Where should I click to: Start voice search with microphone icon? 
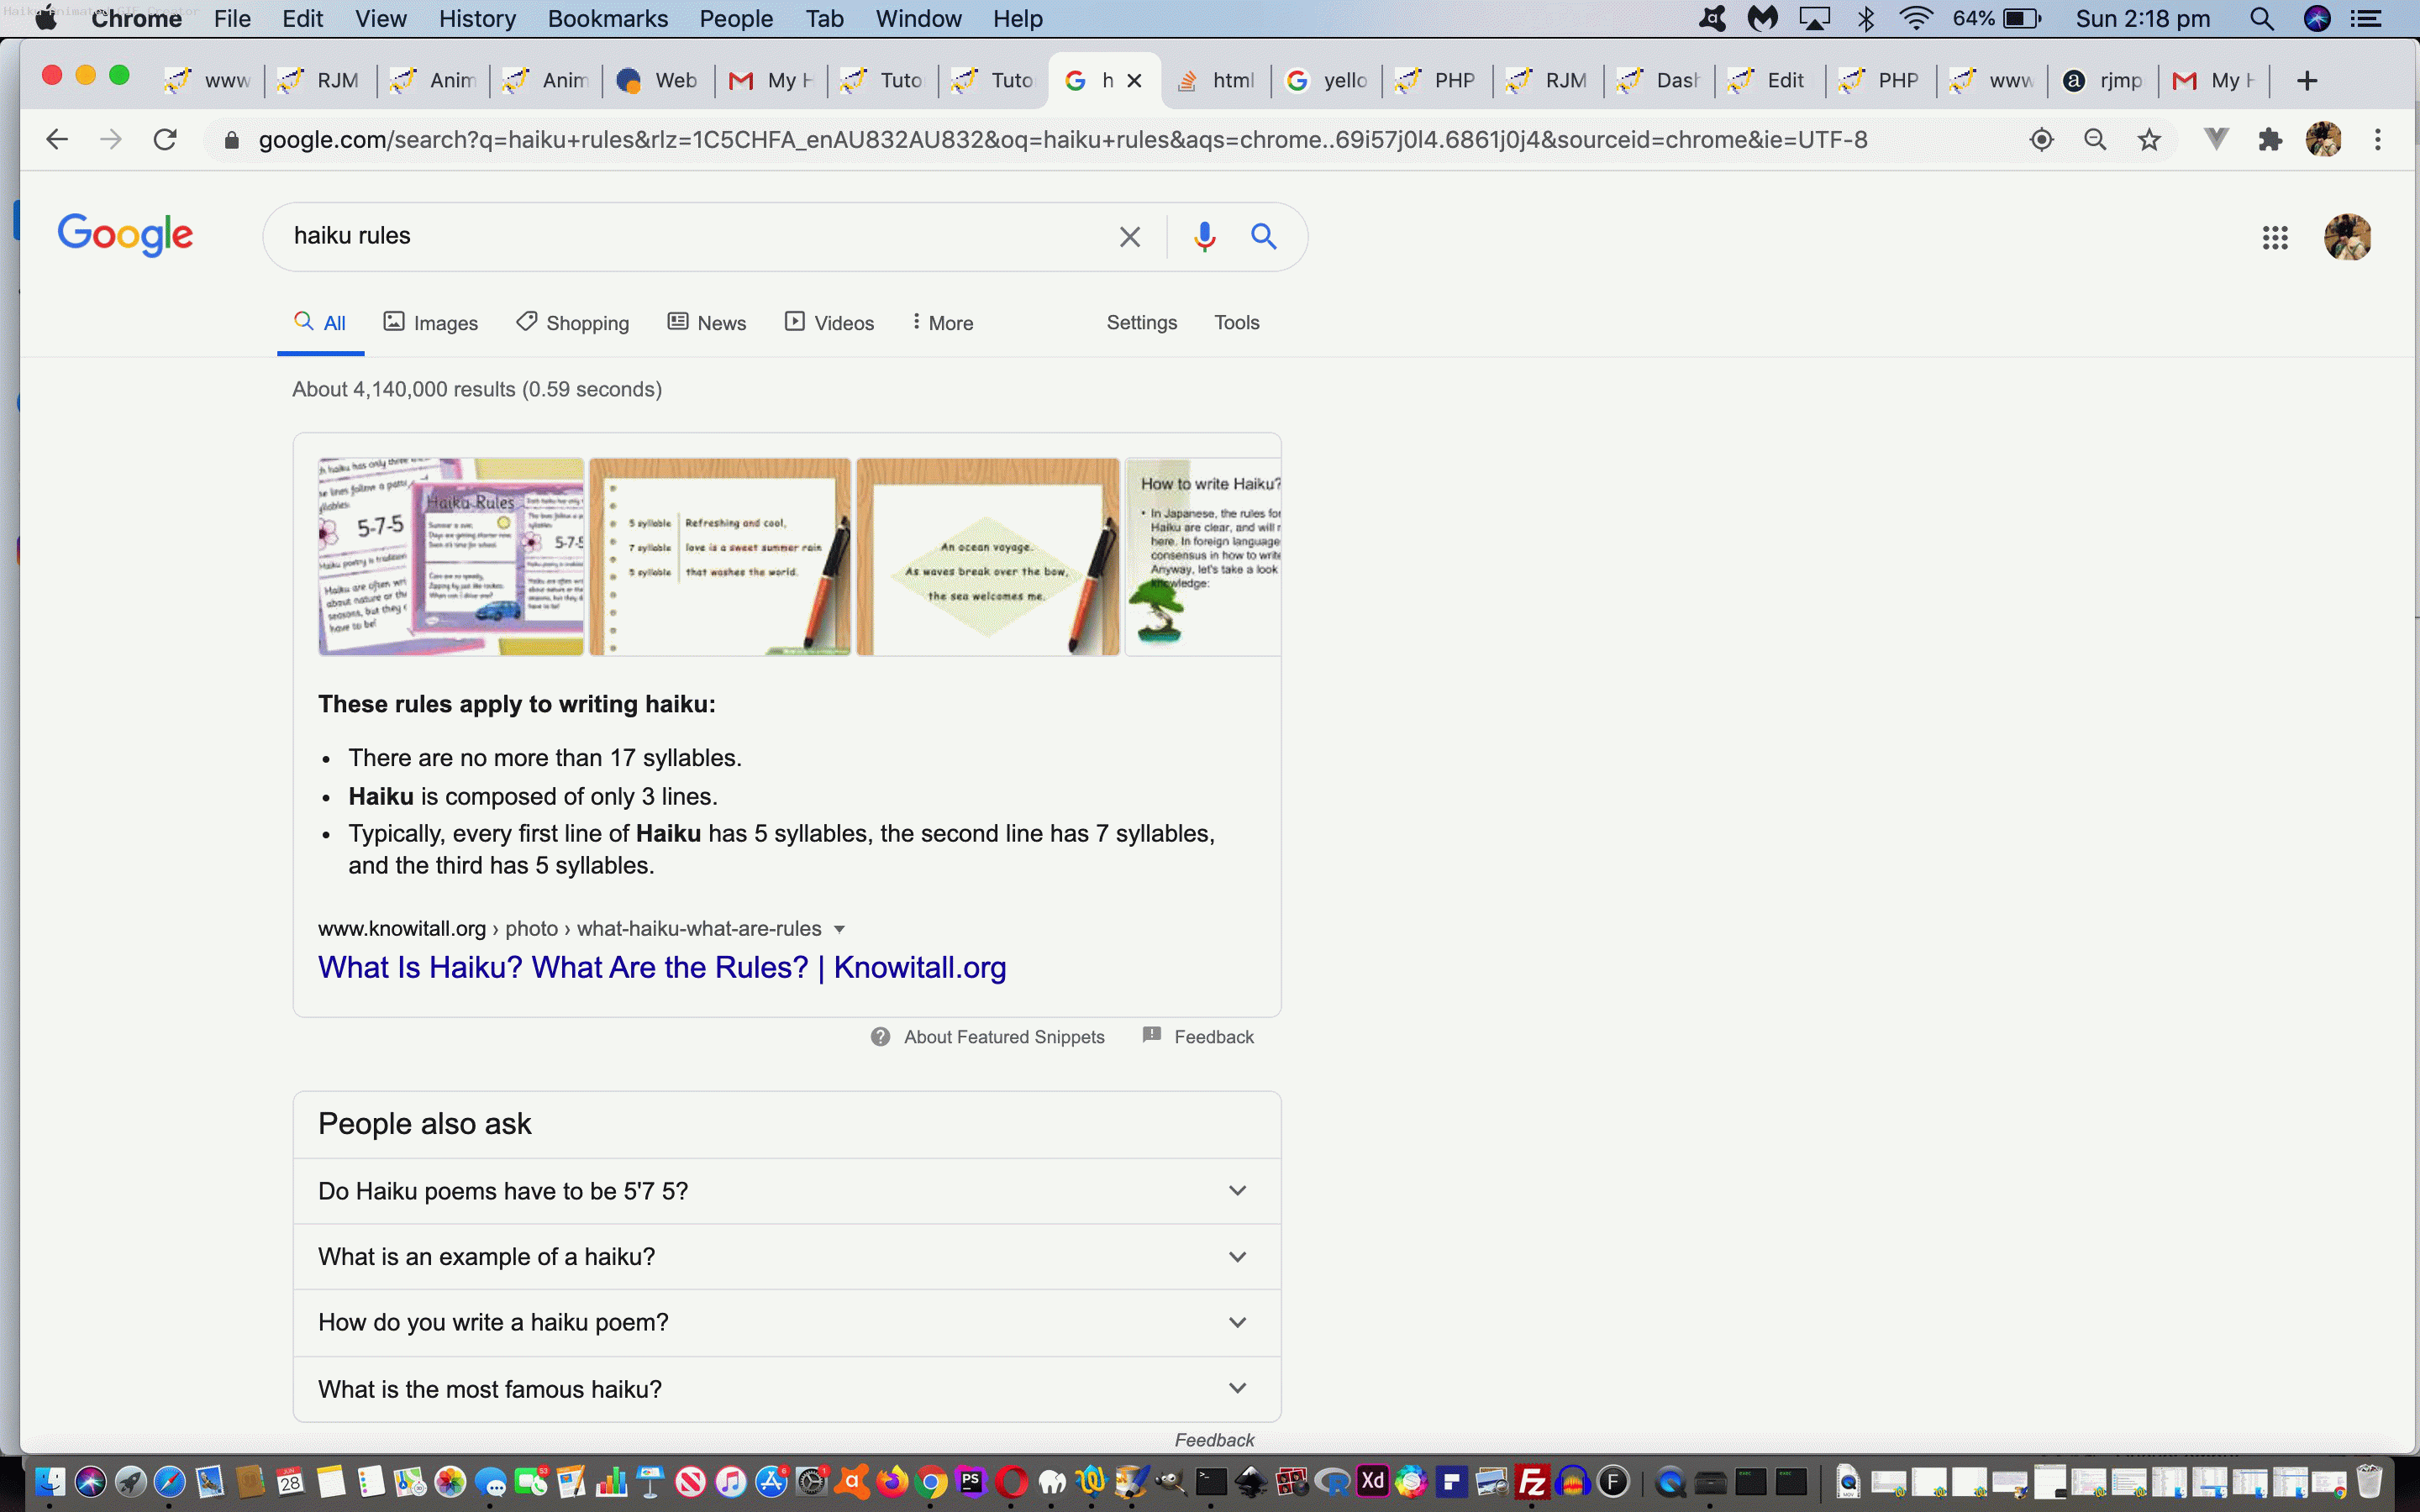point(1205,237)
